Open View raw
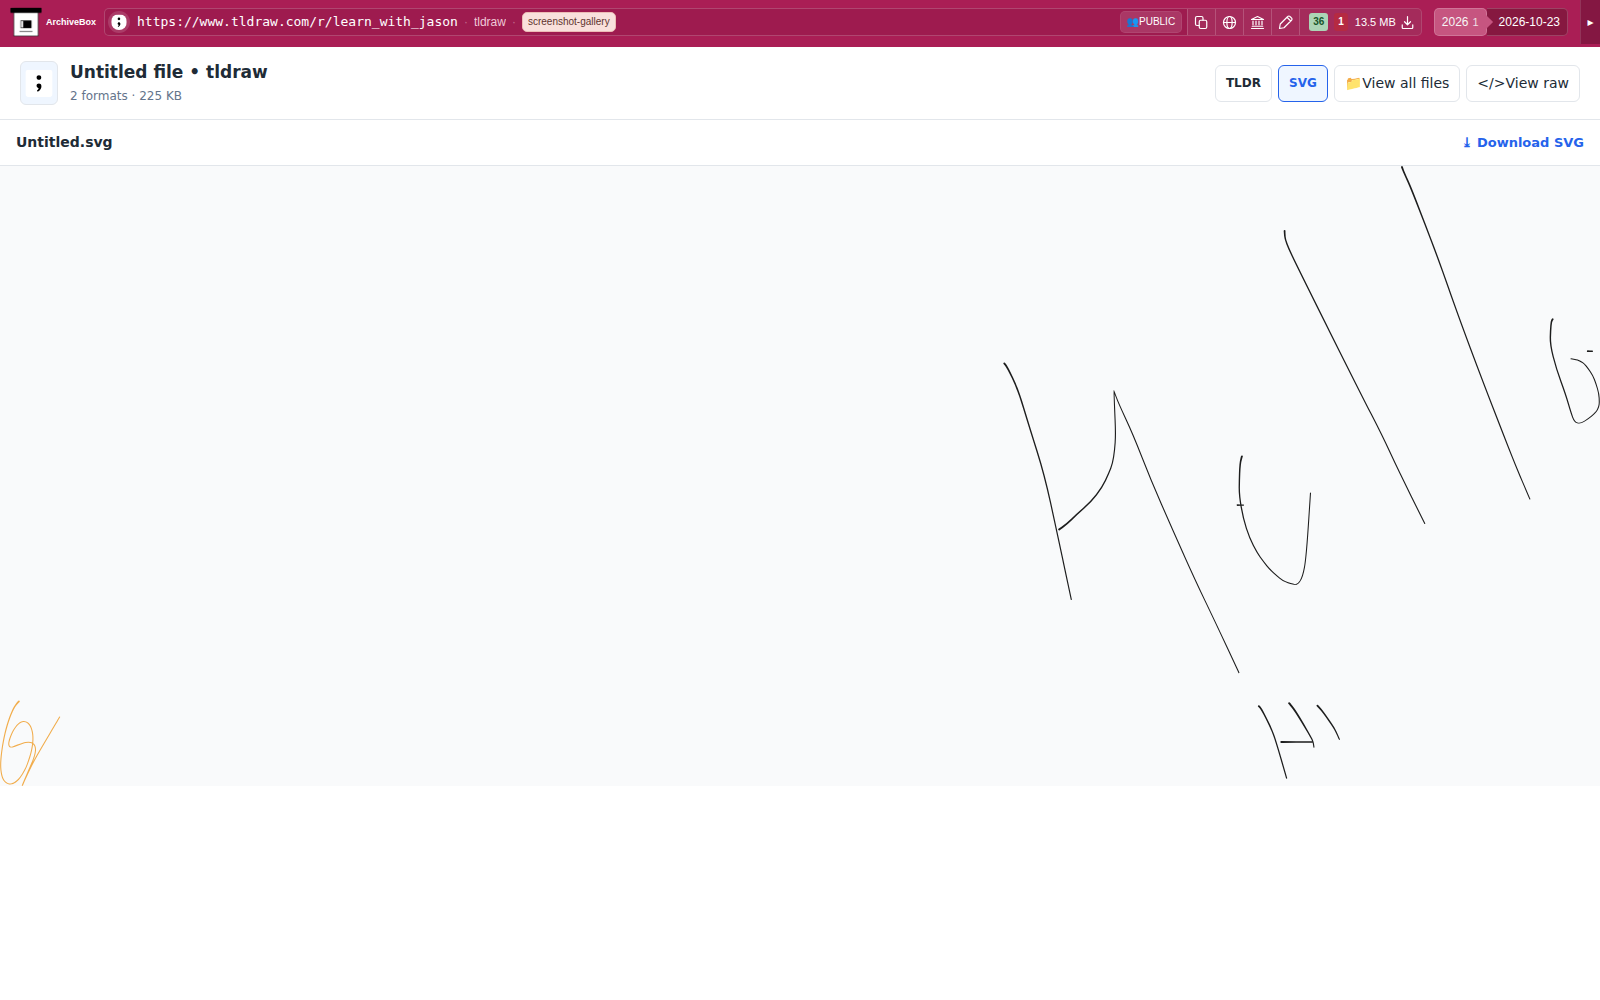 (1523, 83)
